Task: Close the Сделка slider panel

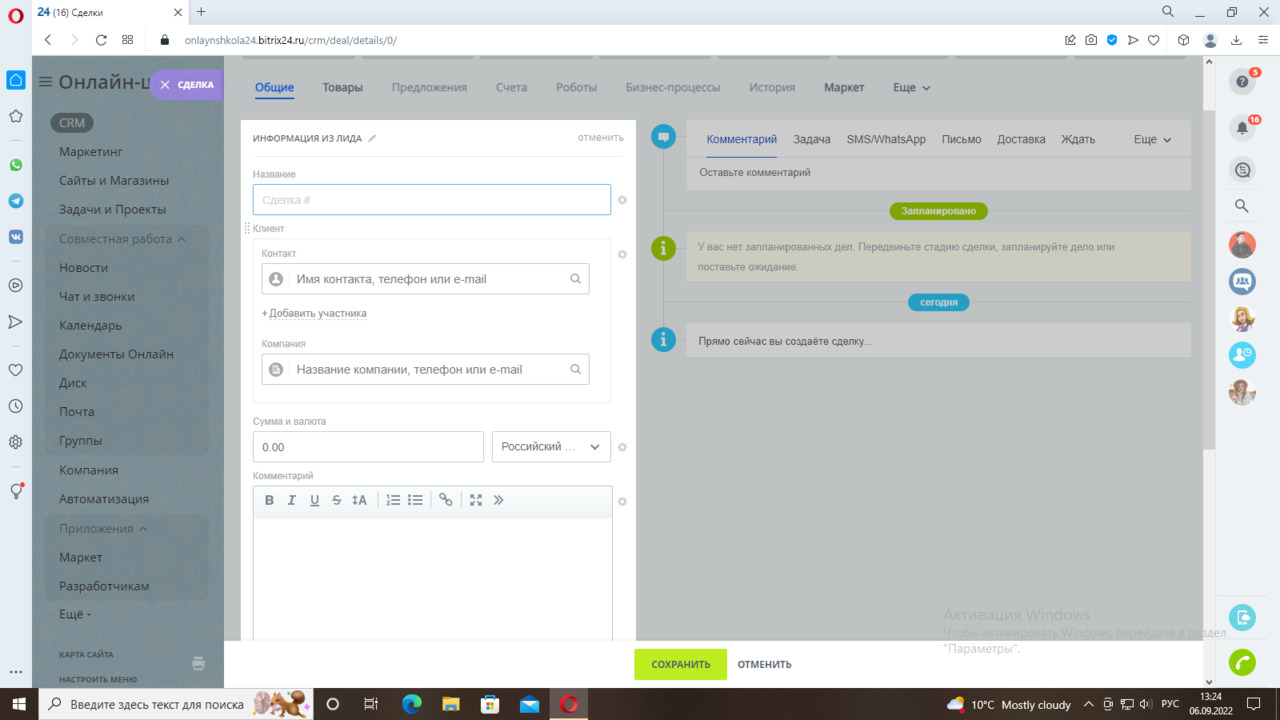Action: 165,85
